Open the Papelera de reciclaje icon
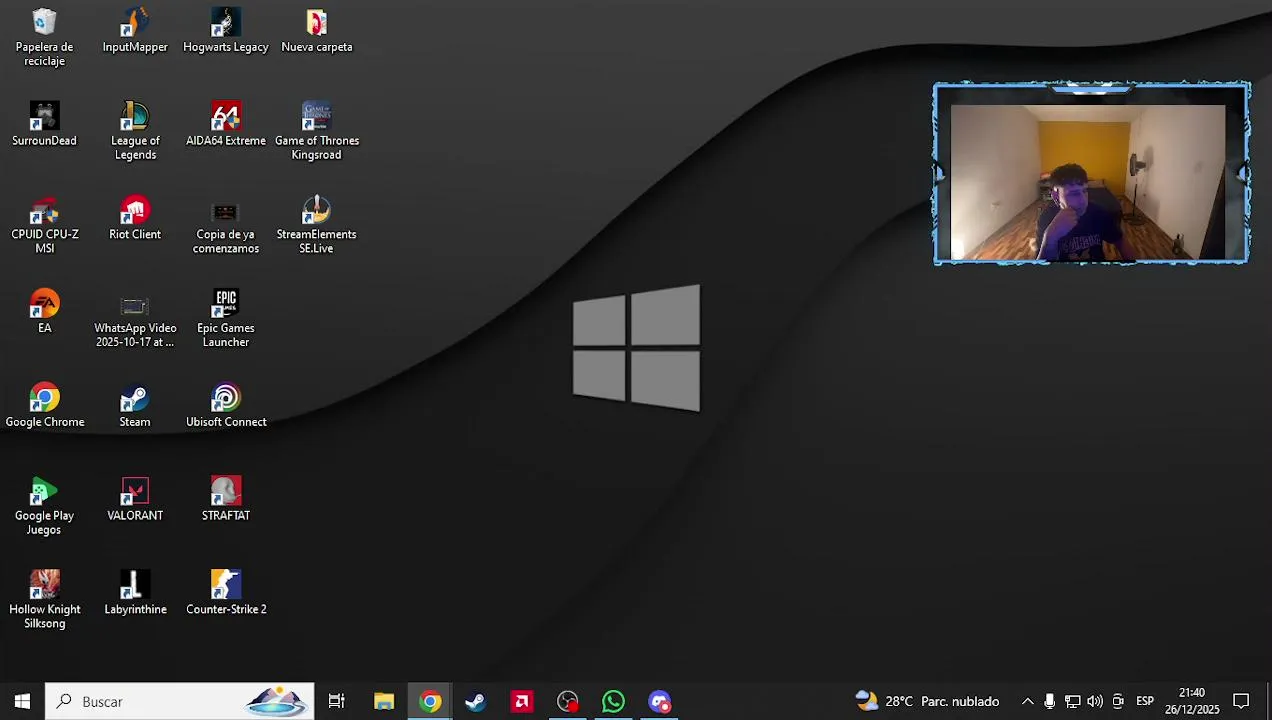Screen dimensions: 1272x720 tap(44, 38)
